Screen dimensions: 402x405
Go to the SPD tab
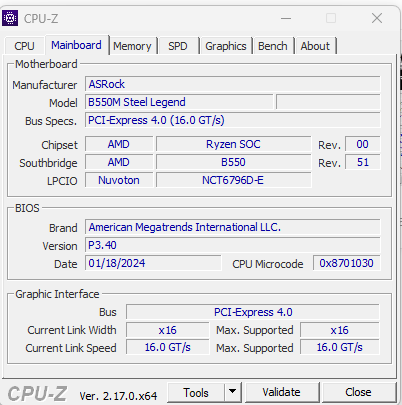click(x=178, y=46)
